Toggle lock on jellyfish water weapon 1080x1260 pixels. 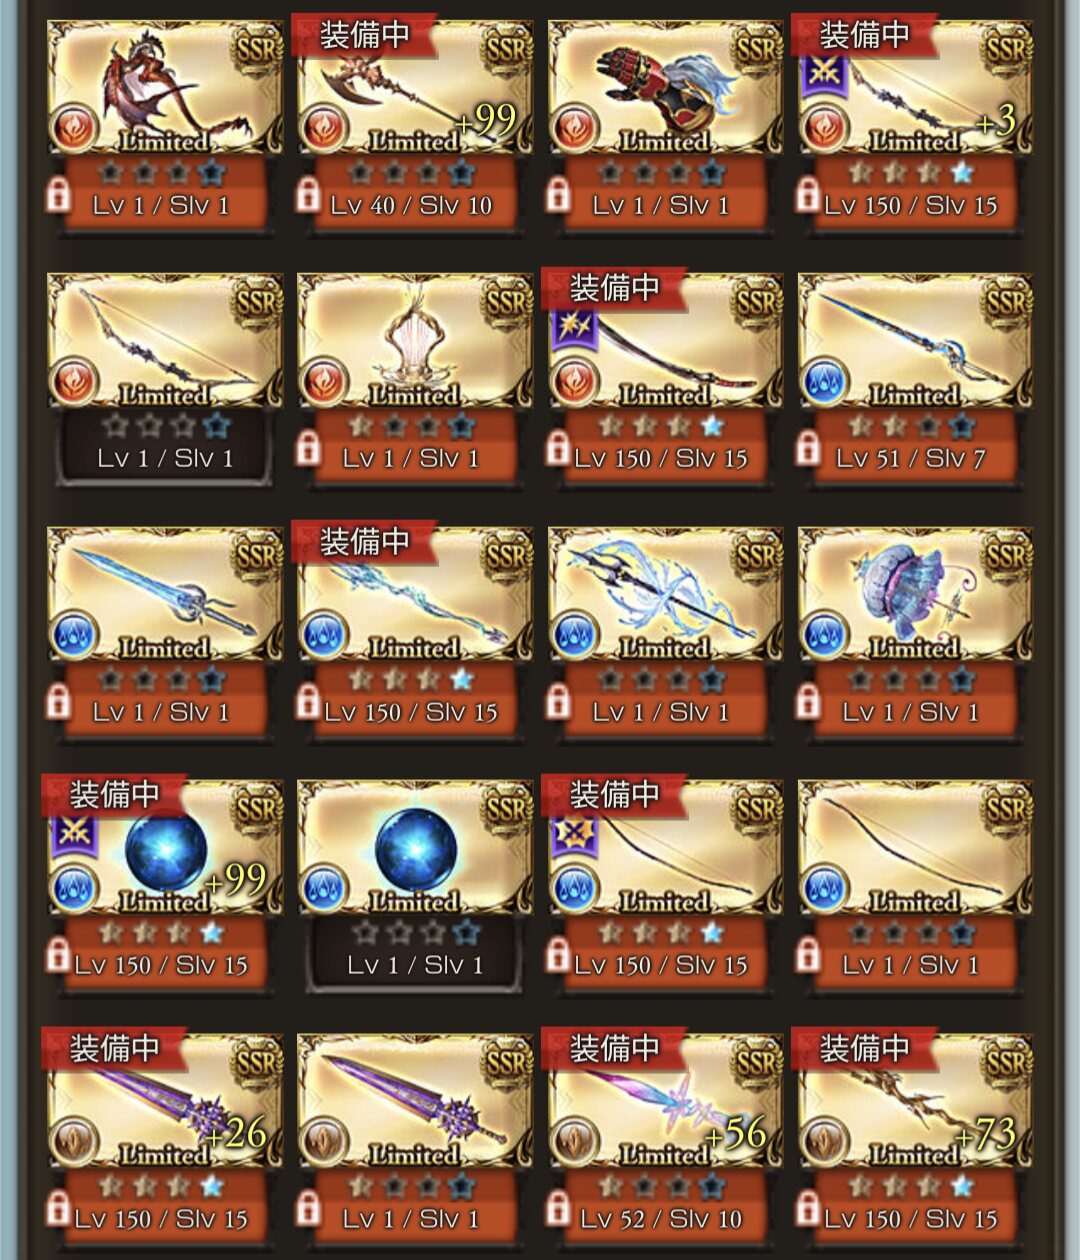(x=808, y=702)
